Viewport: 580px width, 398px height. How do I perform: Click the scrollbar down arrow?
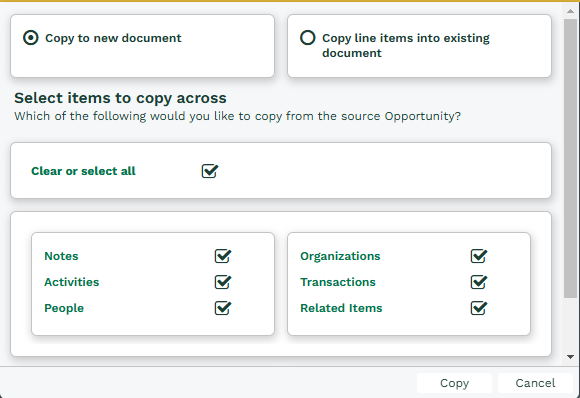pos(570,357)
